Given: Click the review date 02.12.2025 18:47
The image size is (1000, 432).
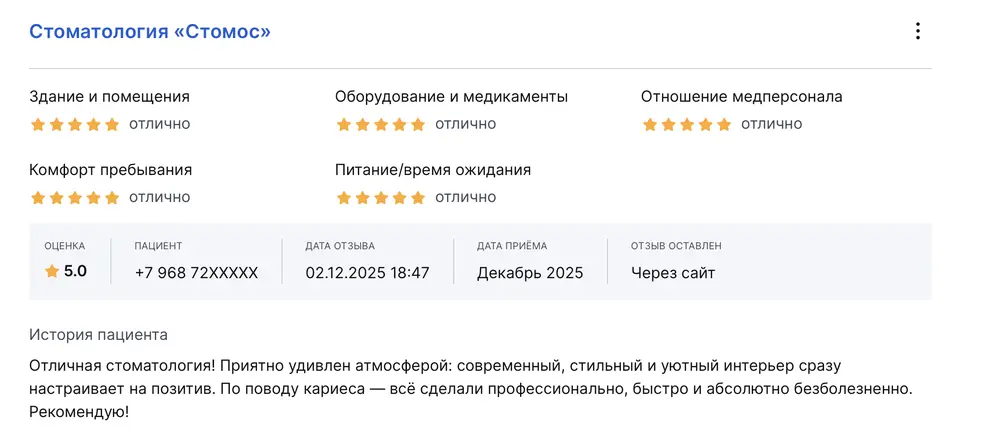Looking at the screenshot, I should pos(367,273).
